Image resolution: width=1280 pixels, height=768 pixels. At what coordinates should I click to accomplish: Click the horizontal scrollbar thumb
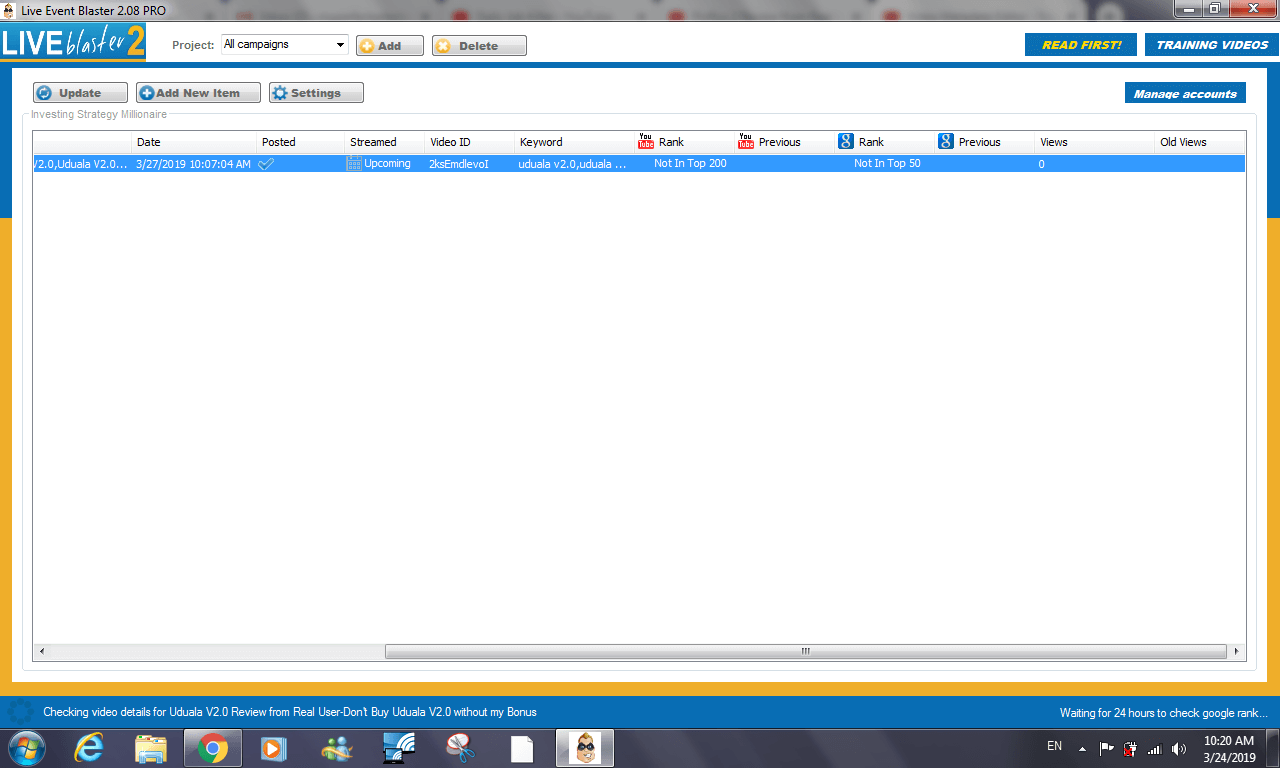click(x=805, y=651)
